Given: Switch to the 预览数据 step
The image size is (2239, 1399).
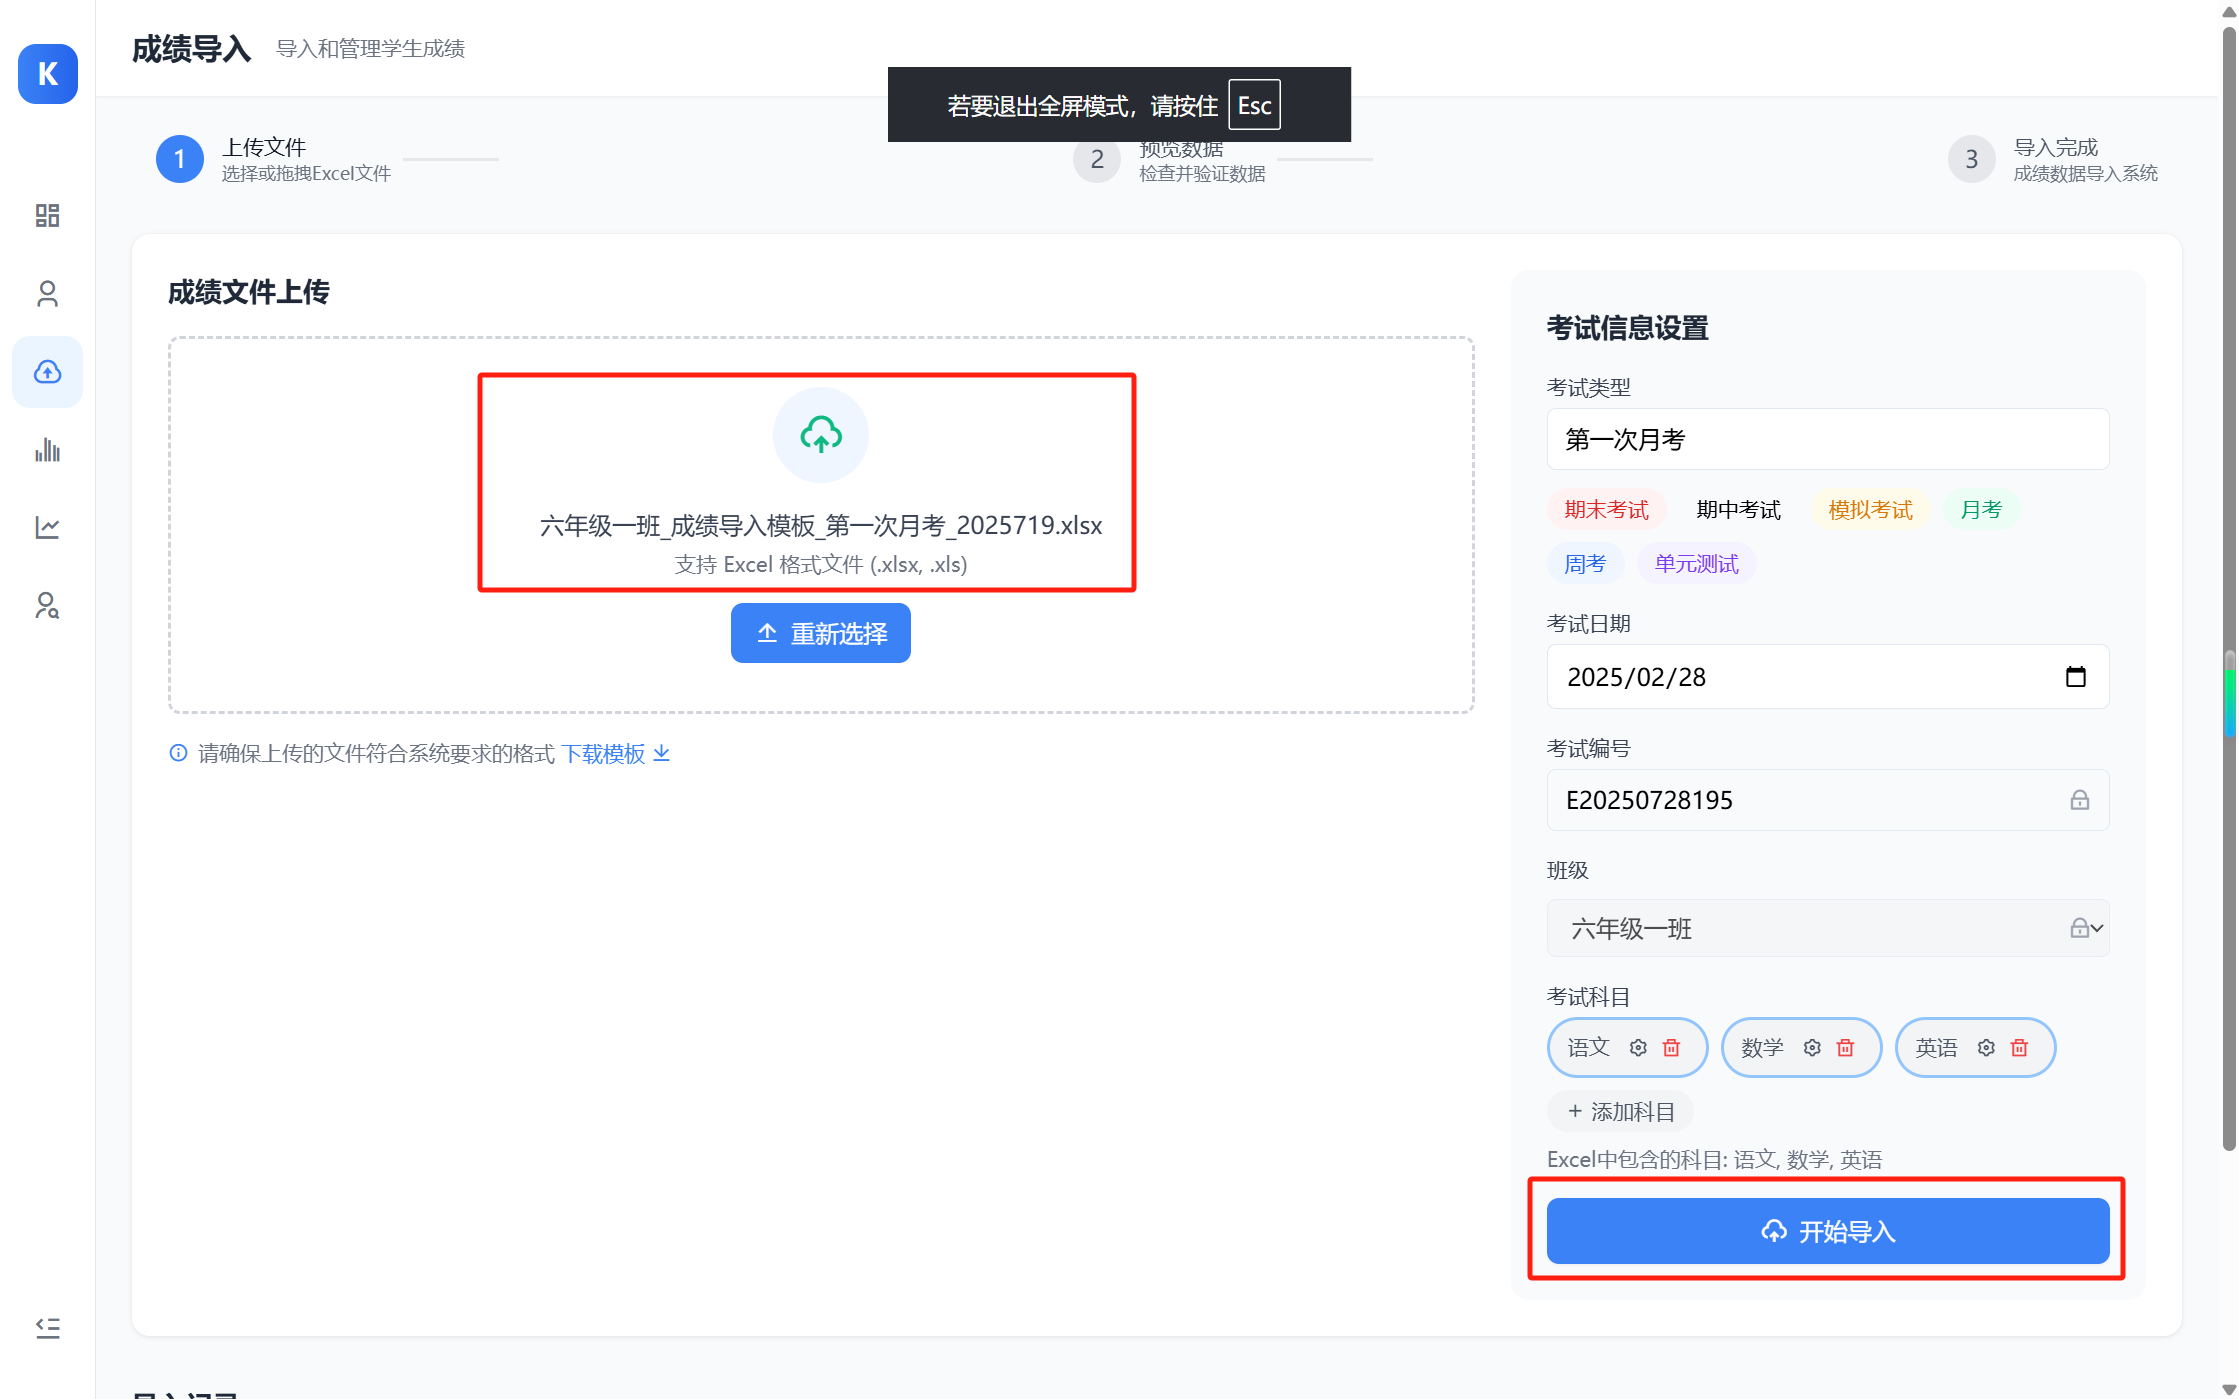Looking at the screenshot, I should point(1096,159).
